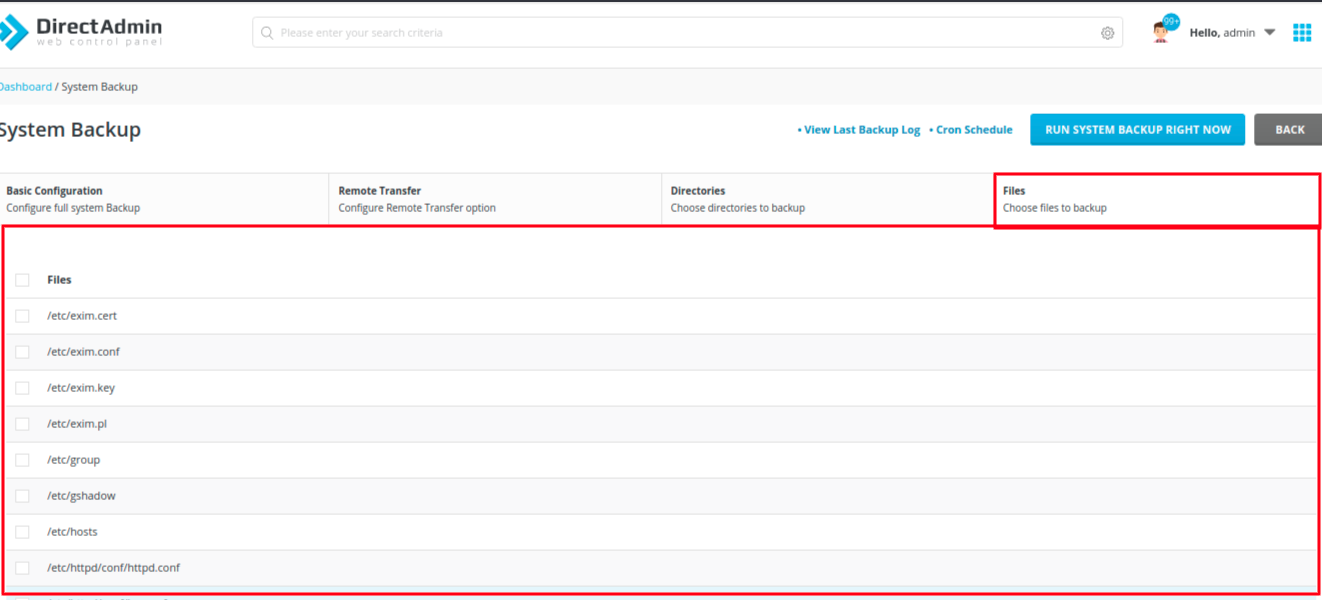
Task: Go to the Directories tab
Action: click(826, 199)
